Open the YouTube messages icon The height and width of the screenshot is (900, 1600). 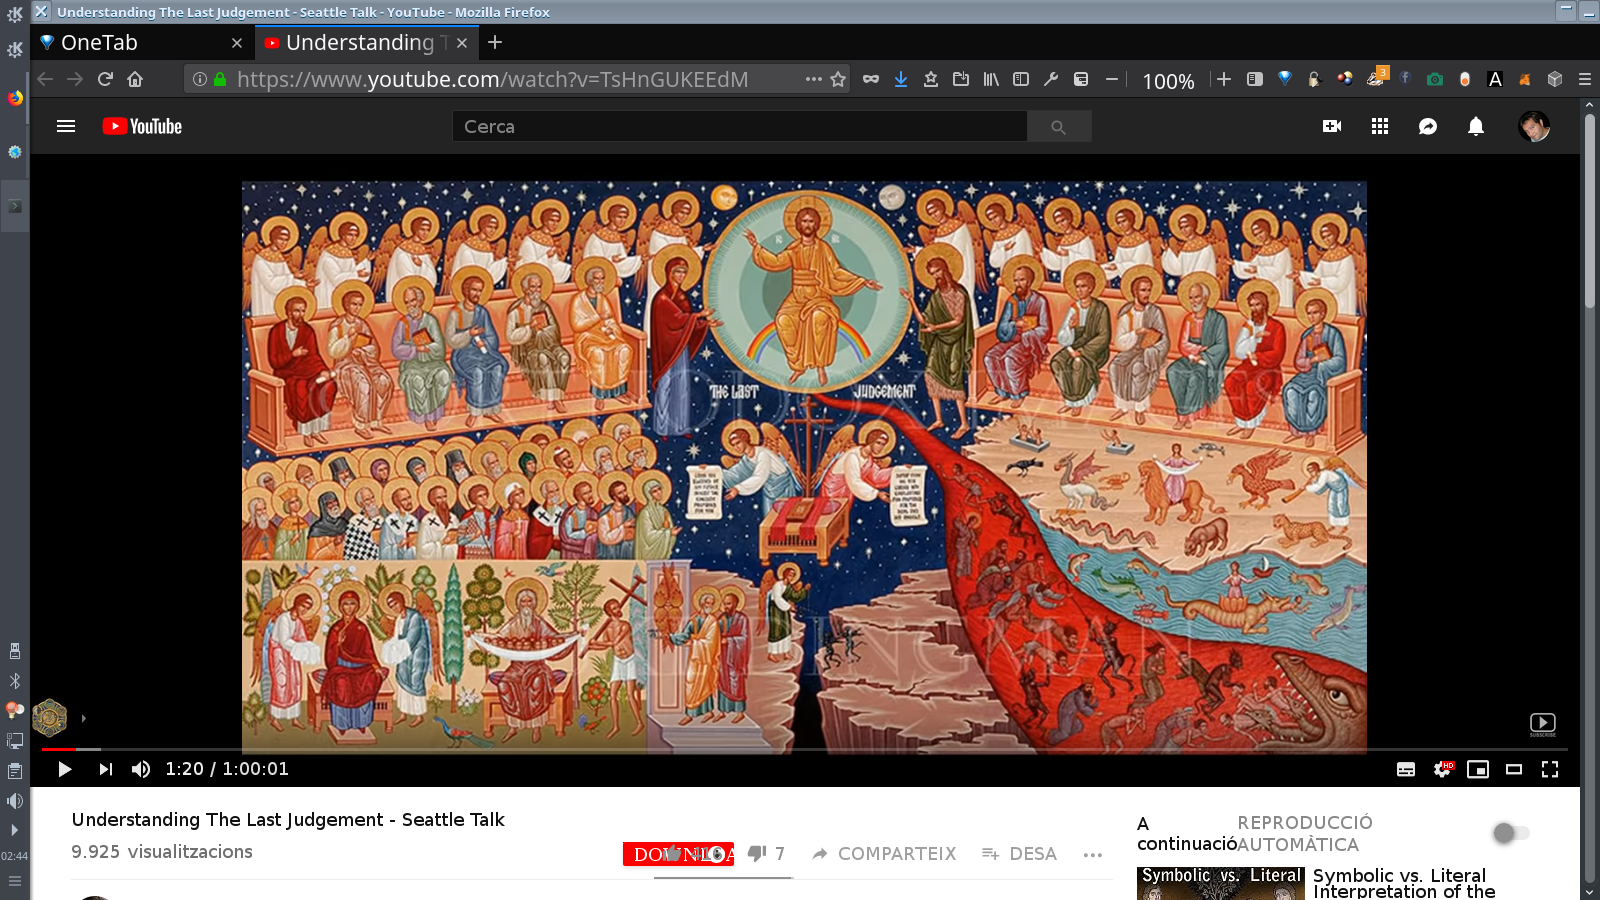1428,126
